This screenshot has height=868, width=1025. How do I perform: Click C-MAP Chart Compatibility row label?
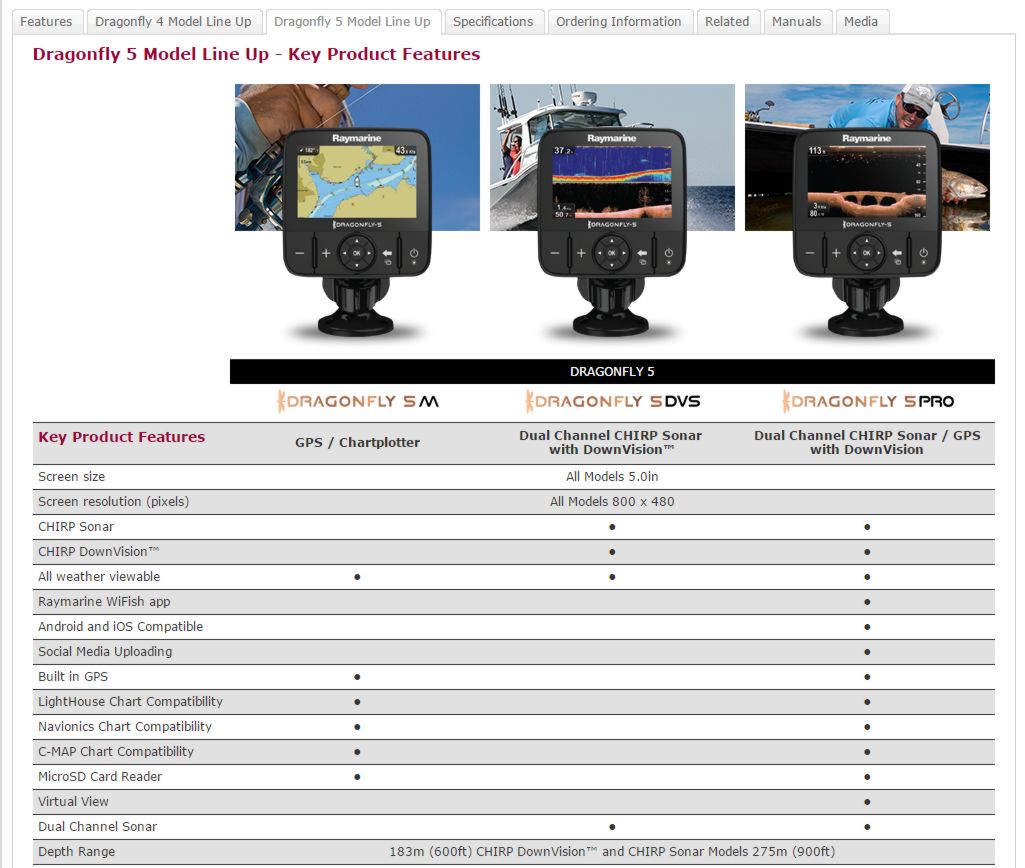[x=116, y=752]
